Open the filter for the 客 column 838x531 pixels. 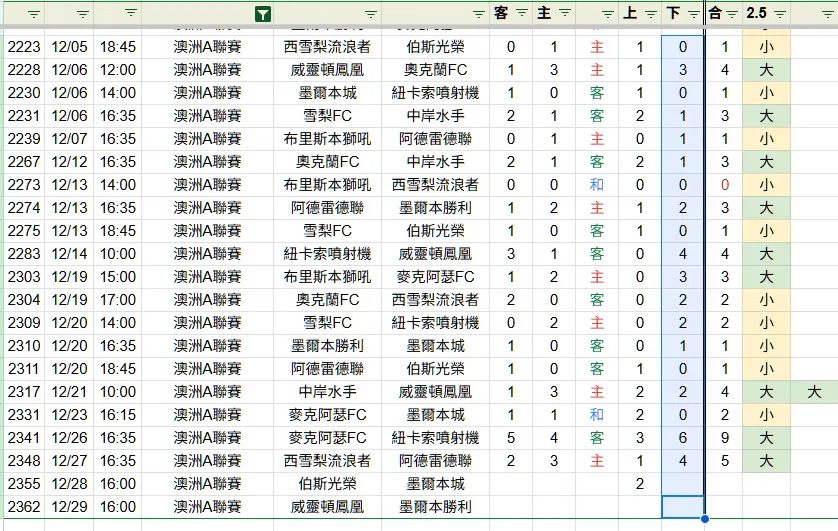point(522,13)
